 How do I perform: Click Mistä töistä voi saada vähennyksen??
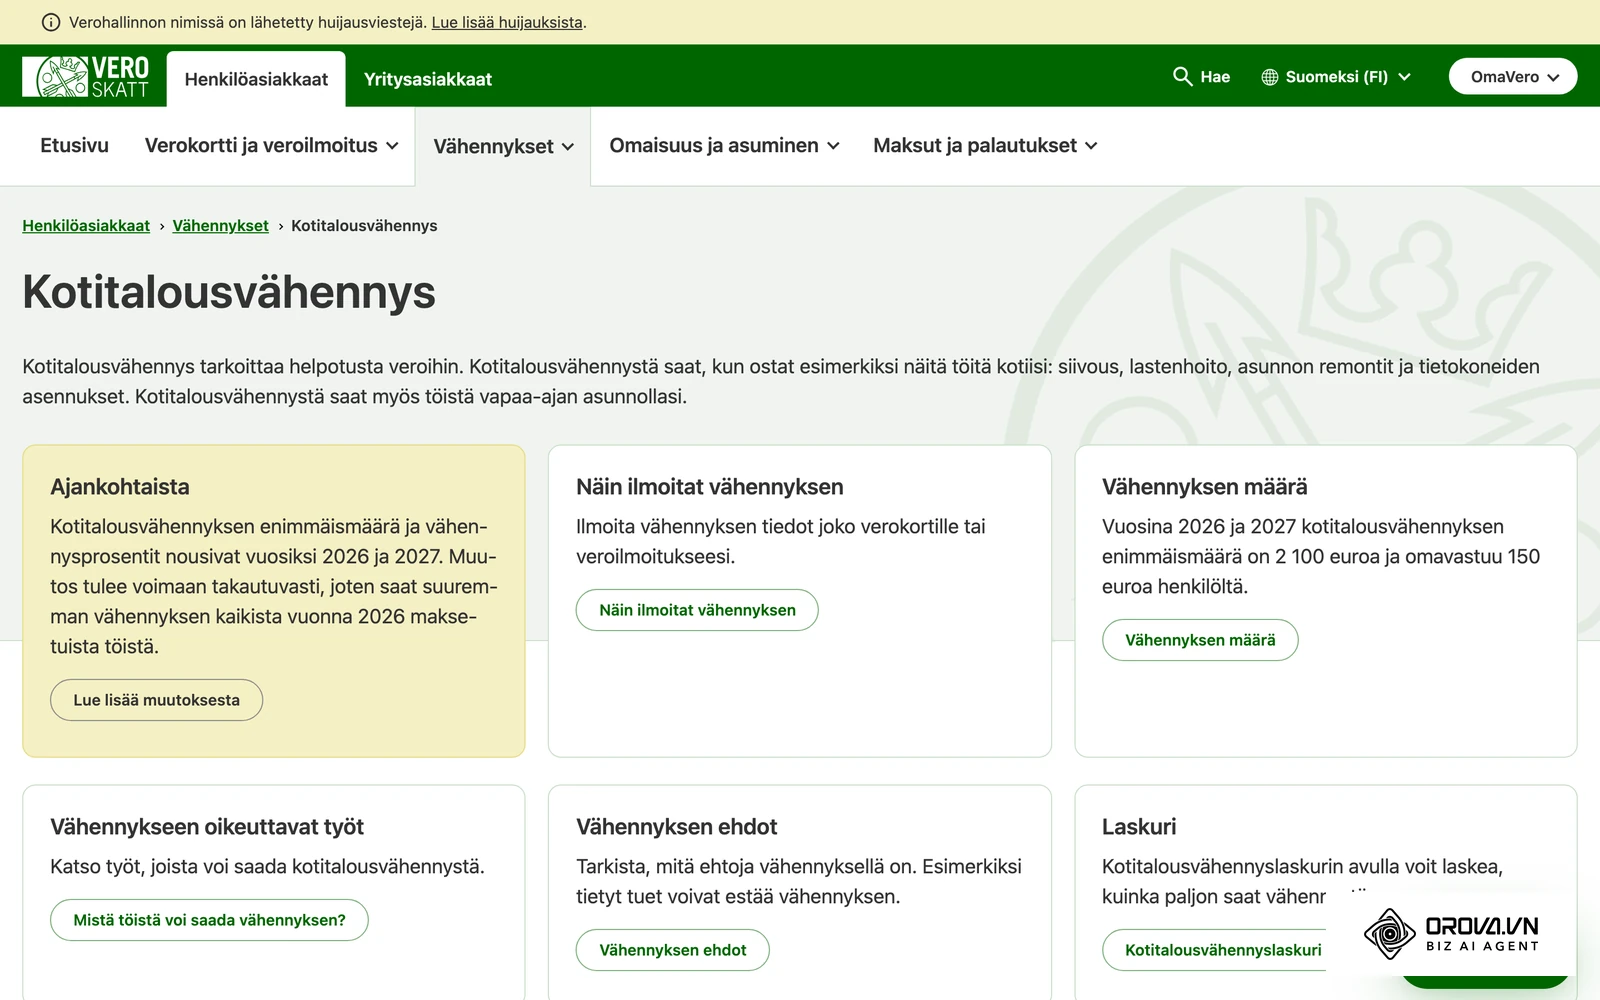click(209, 920)
